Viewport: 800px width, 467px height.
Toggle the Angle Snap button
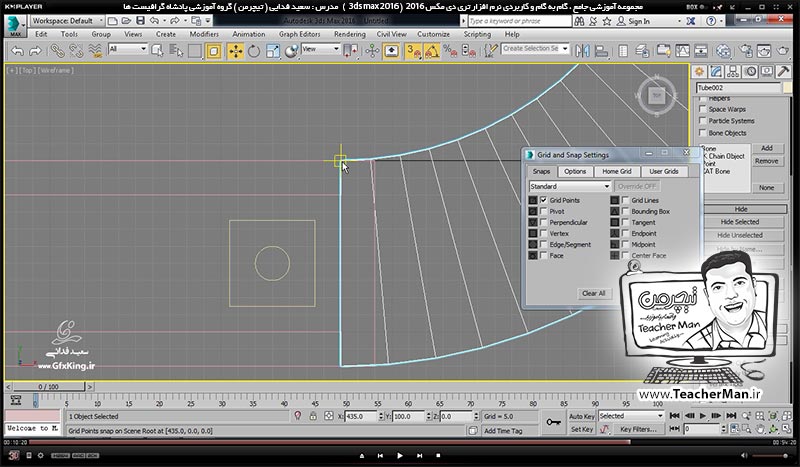pyautogui.click(x=432, y=51)
